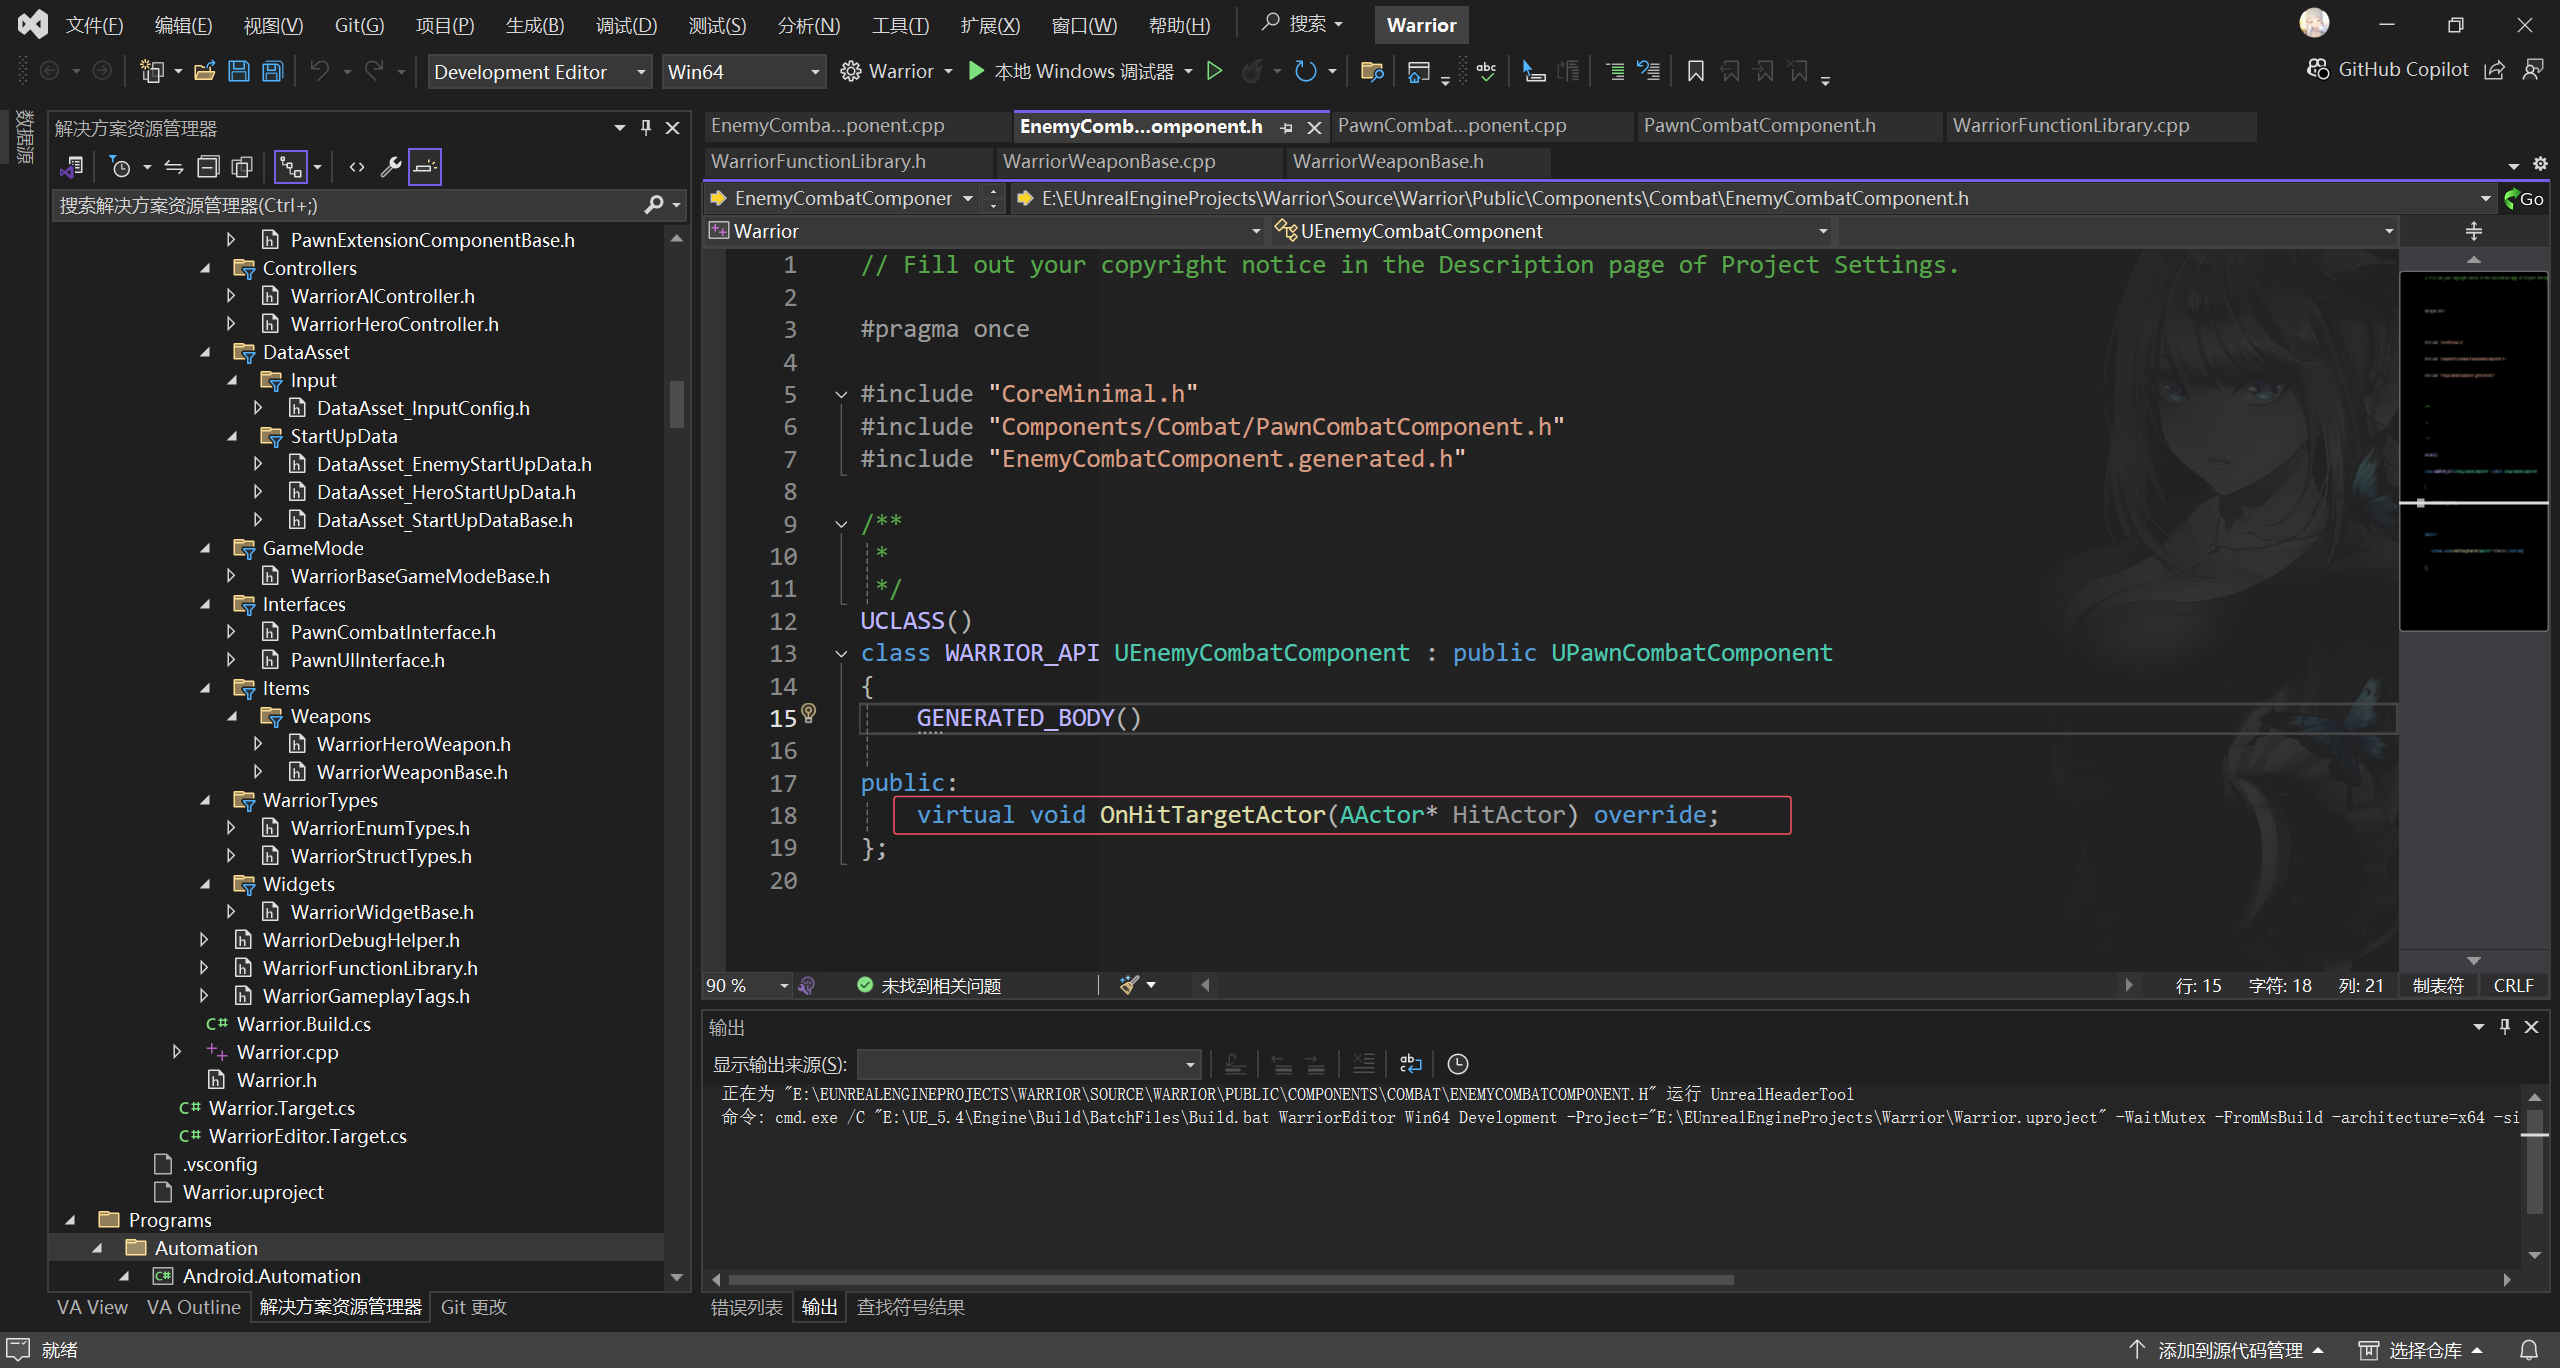Open the 调试(D) menu

tap(626, 25)
